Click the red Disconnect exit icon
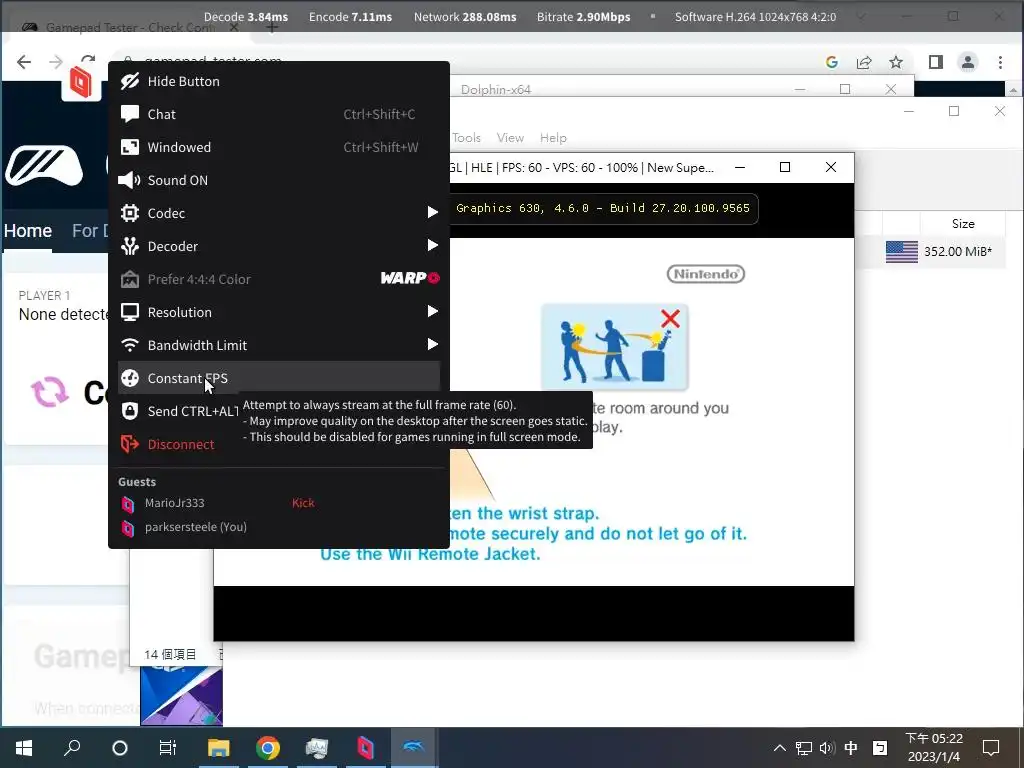Viewport: 1024px width, 768px height. [130, 444]
